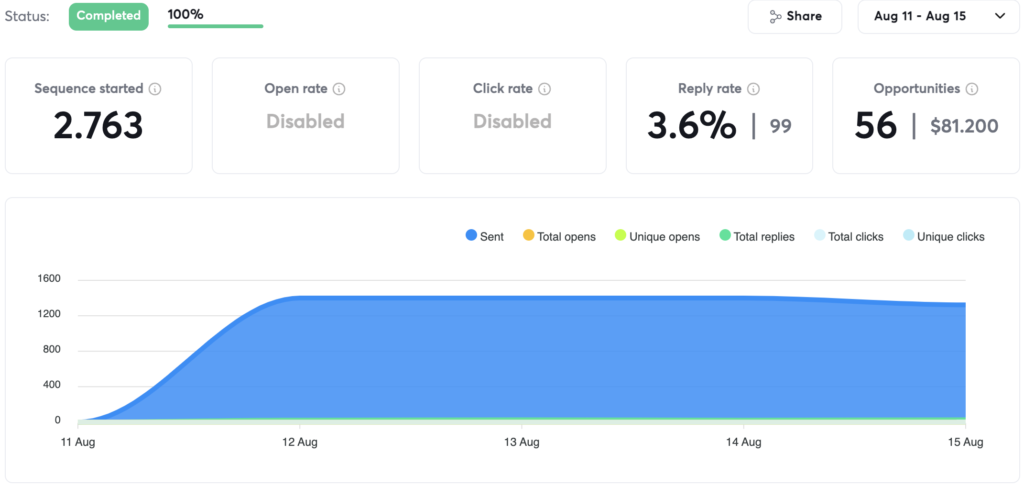Click the blue Sent color dot in legend
This screenshot has width=1024, height=487.
coord(472,237)
